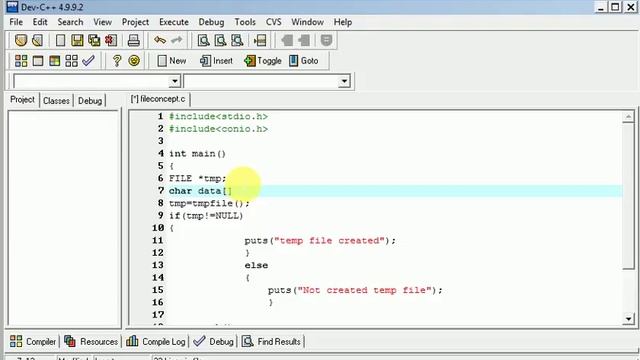
Task: Open the bottom Debug output tab
Action: pos(213,341)
